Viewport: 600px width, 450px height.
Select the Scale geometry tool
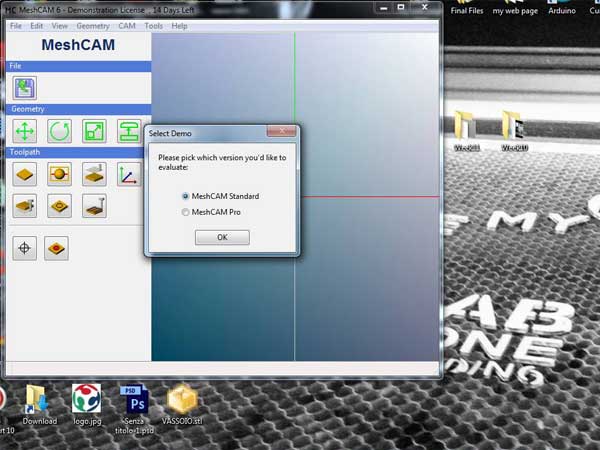(x=94, y=131)
